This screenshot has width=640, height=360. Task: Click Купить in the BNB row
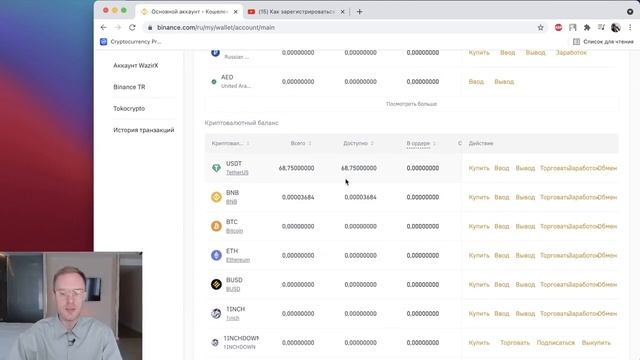tap(479, 197)
